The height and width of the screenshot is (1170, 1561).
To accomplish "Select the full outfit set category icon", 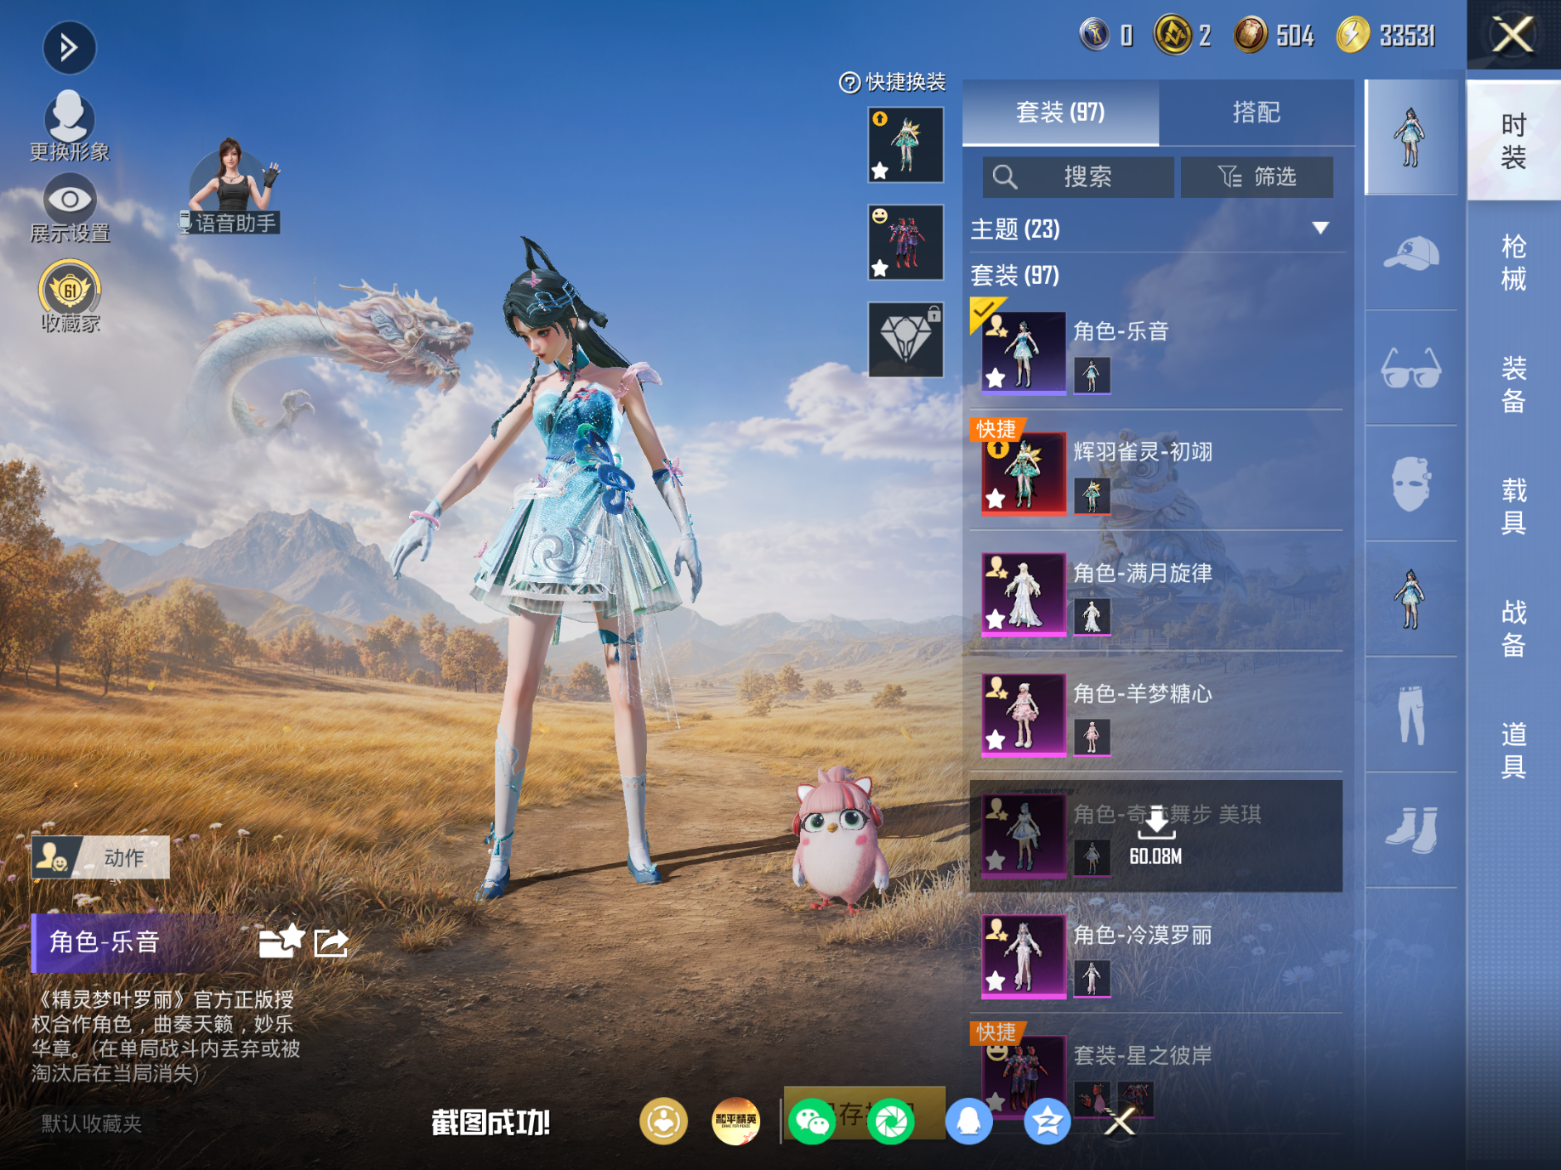I will coord(1411,138).
